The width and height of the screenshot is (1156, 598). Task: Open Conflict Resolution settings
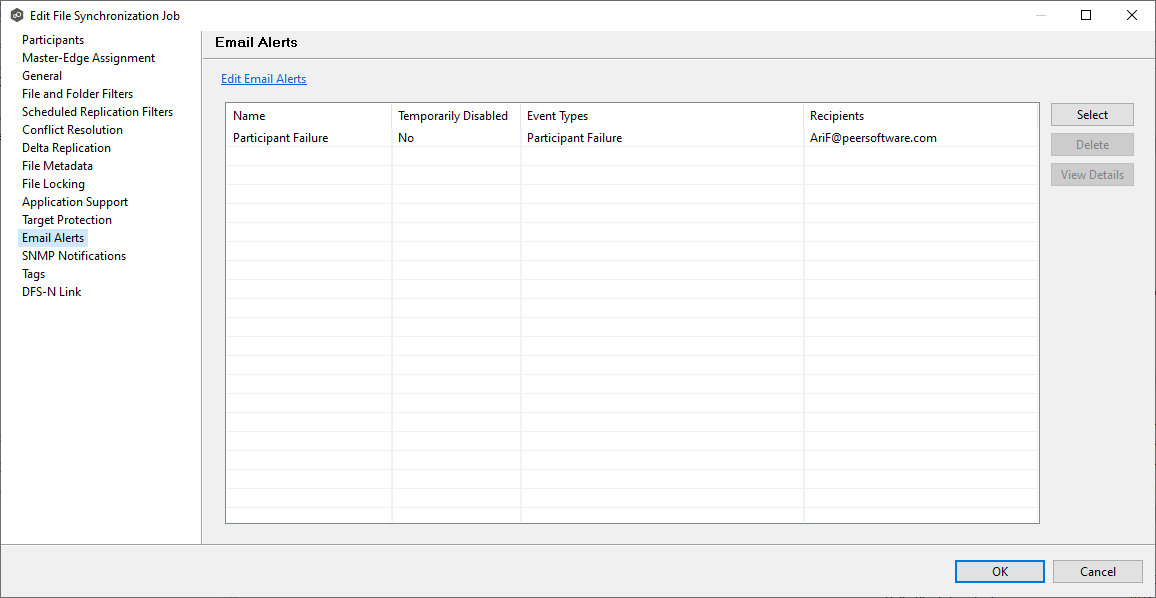[x=72, y=130]
